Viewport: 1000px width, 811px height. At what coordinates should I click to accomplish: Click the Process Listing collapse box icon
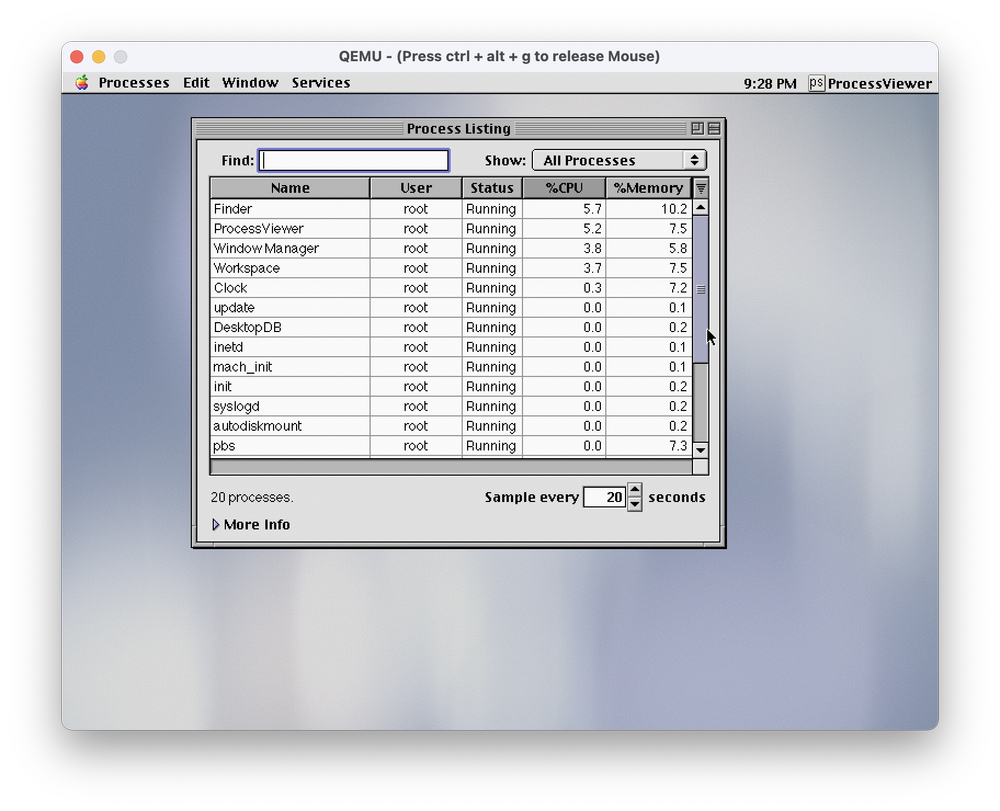[714, 128]
